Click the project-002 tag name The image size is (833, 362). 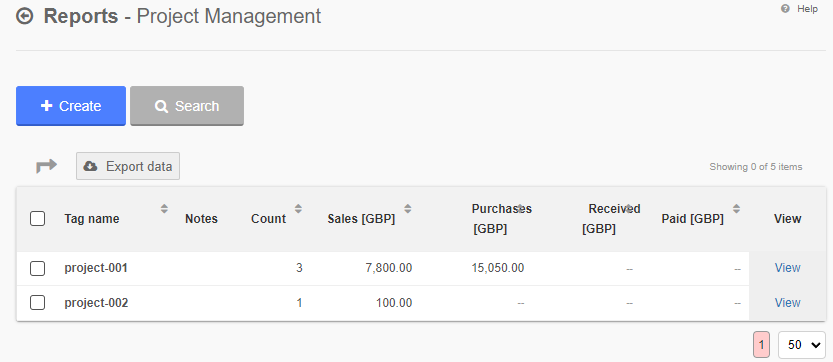(96, 303)
